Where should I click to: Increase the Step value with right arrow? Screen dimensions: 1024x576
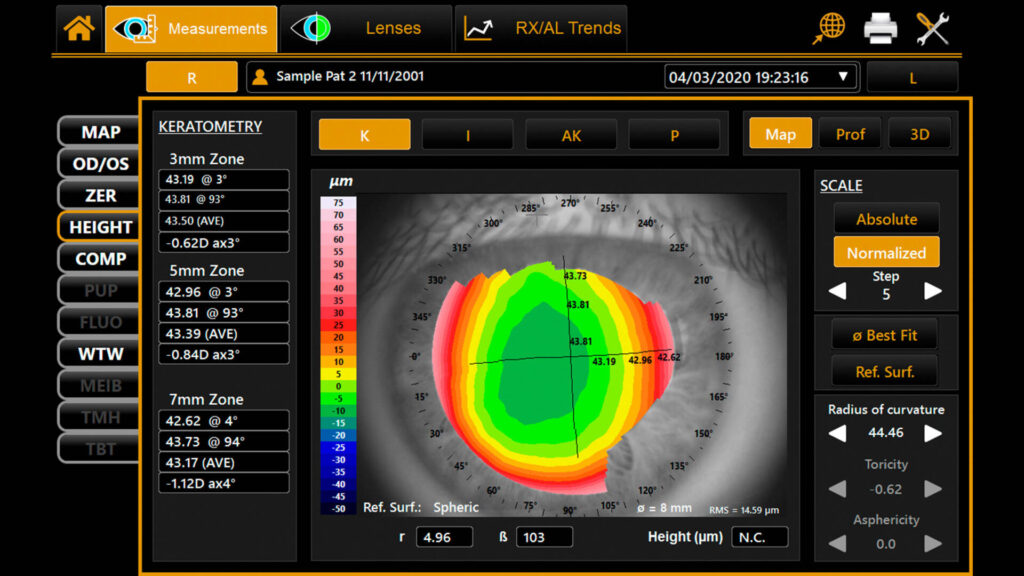pos(933,291)
